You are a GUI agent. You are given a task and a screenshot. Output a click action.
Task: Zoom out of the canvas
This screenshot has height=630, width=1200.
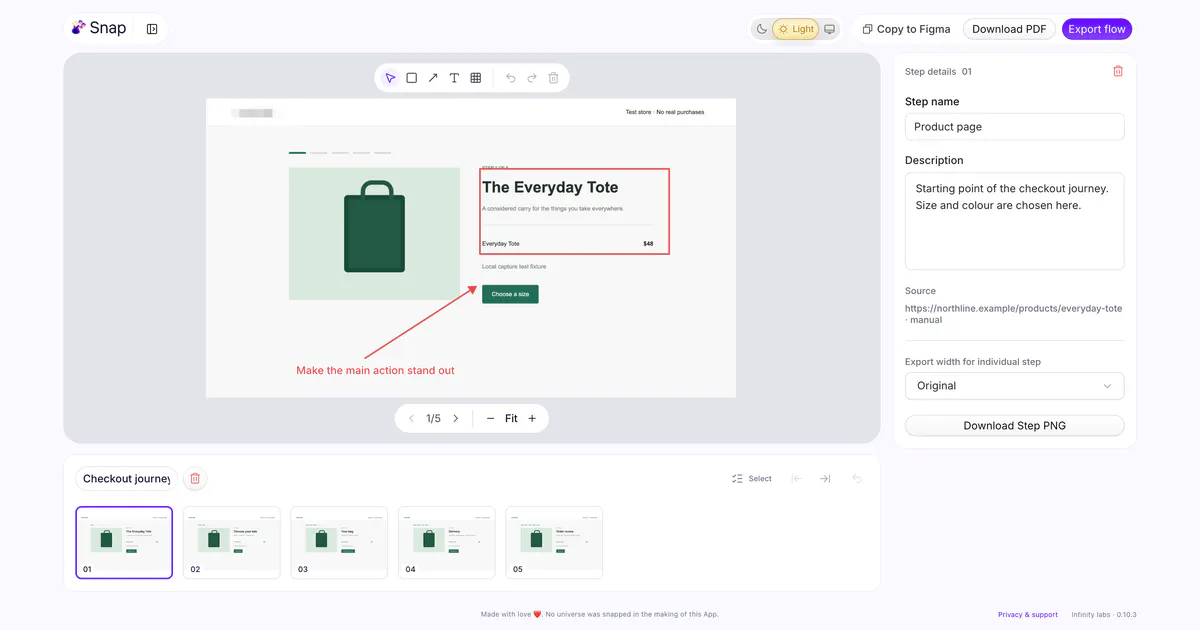[490, 419]
